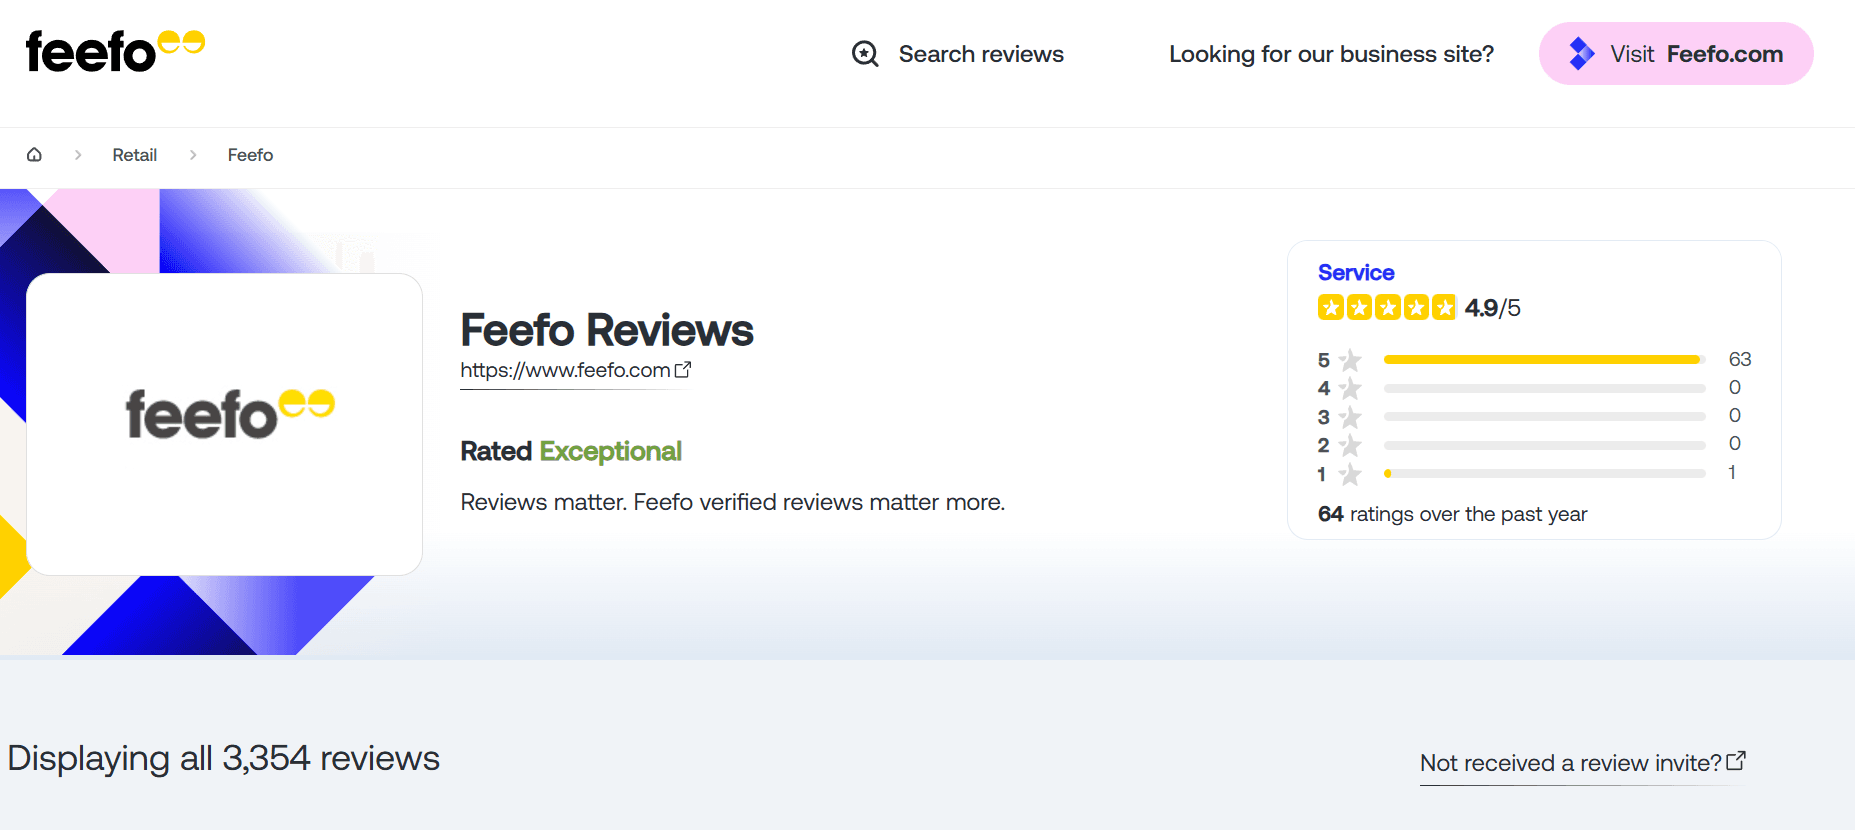Open the https://www.feefo.com link

click(x=575, y=370)
